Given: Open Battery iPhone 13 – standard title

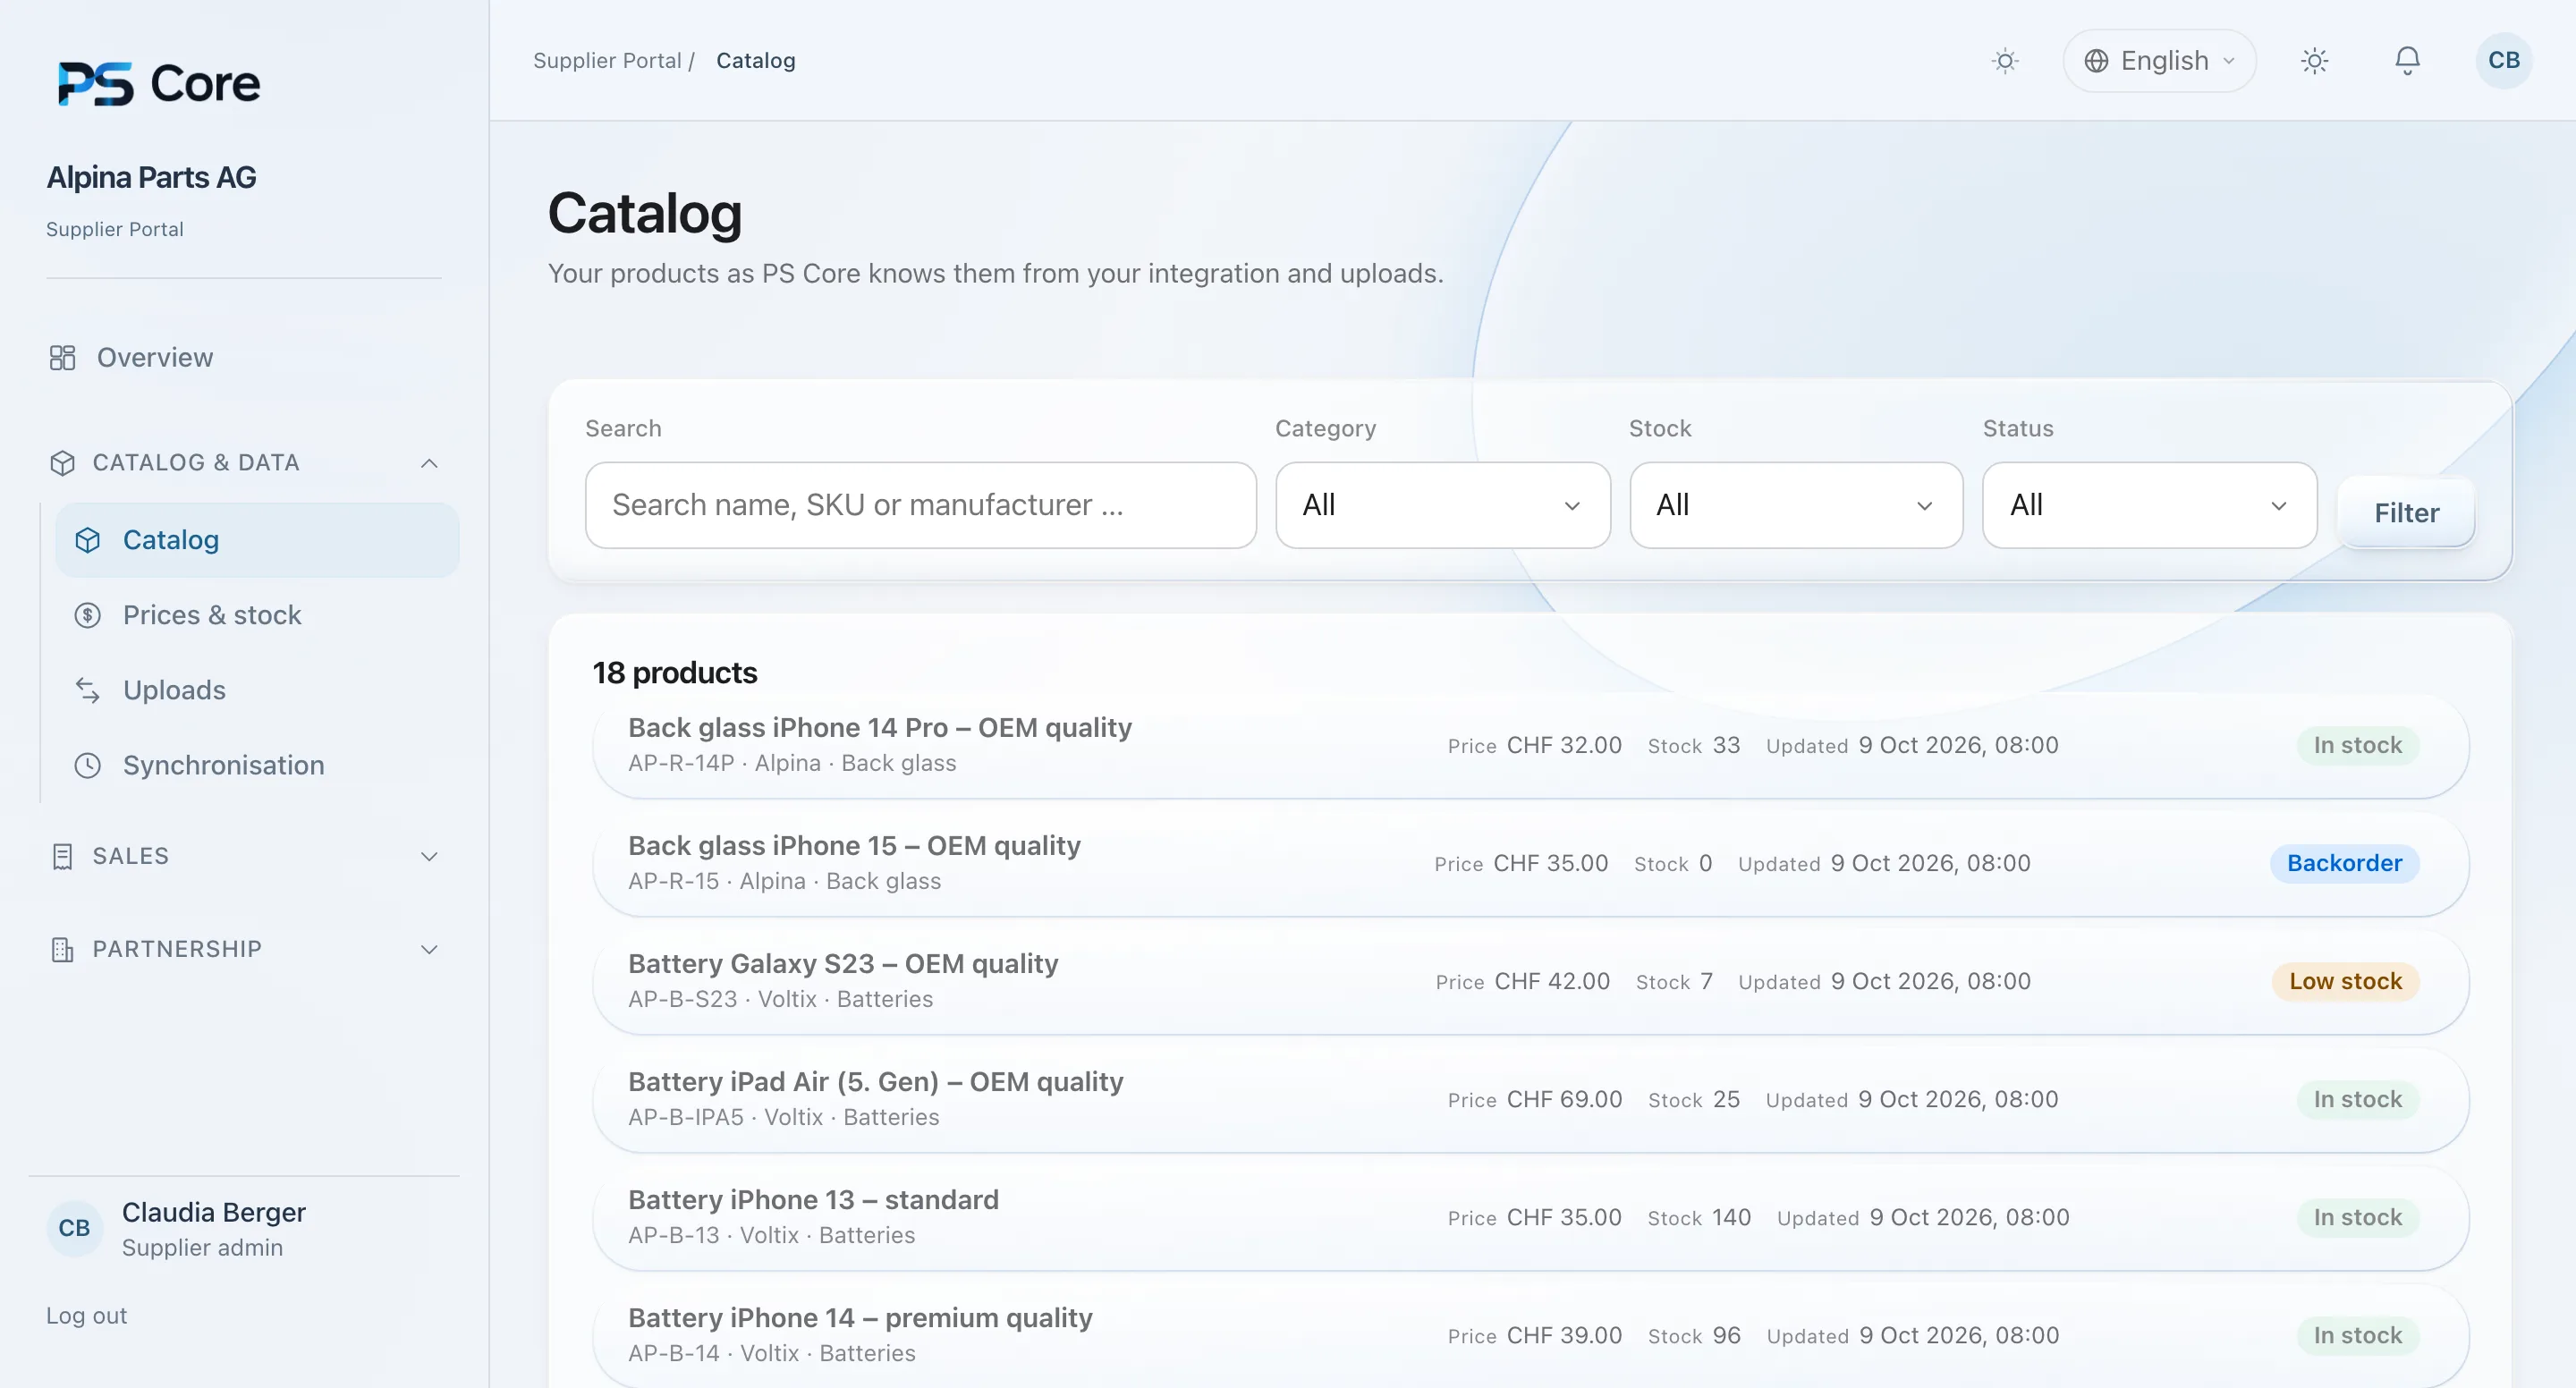Looking at the screenshot, I should click(813, 1200).
